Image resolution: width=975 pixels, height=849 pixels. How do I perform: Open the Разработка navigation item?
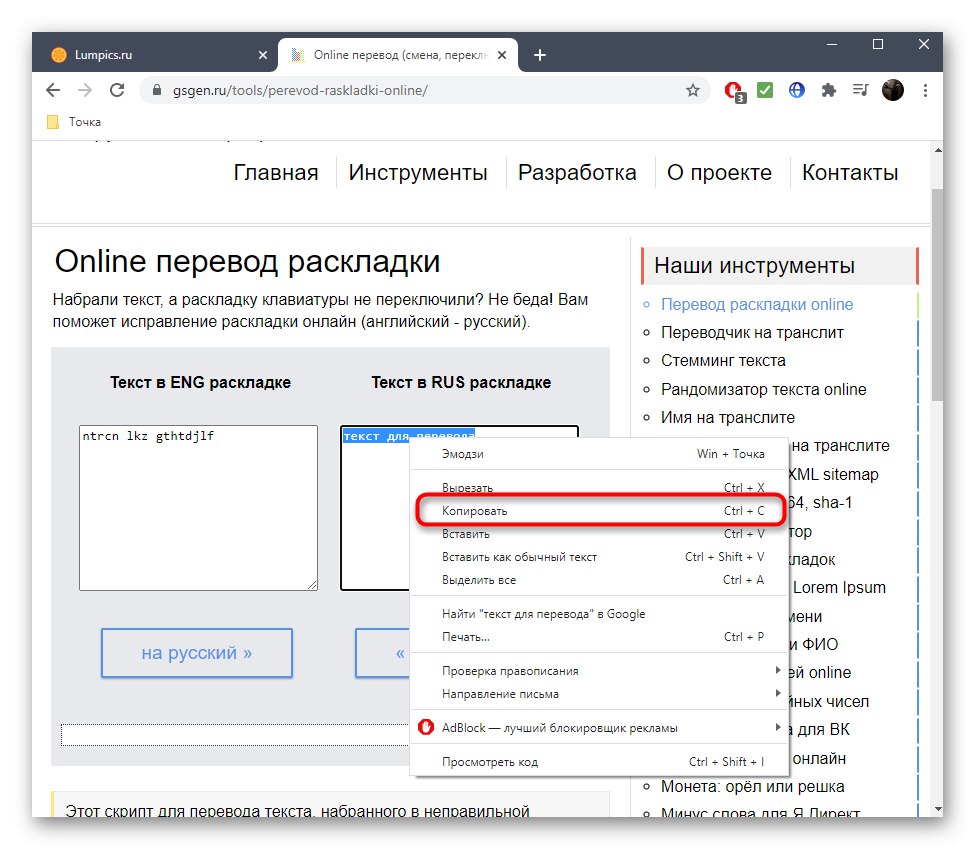point(577,172)
